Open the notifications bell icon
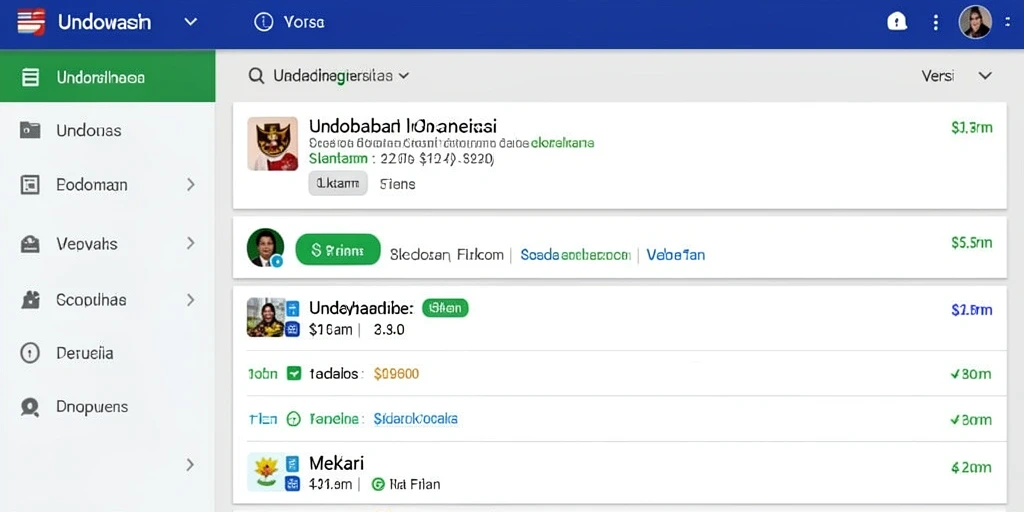The width and height of the screenshot is (1024, 512). coord(897,22)
